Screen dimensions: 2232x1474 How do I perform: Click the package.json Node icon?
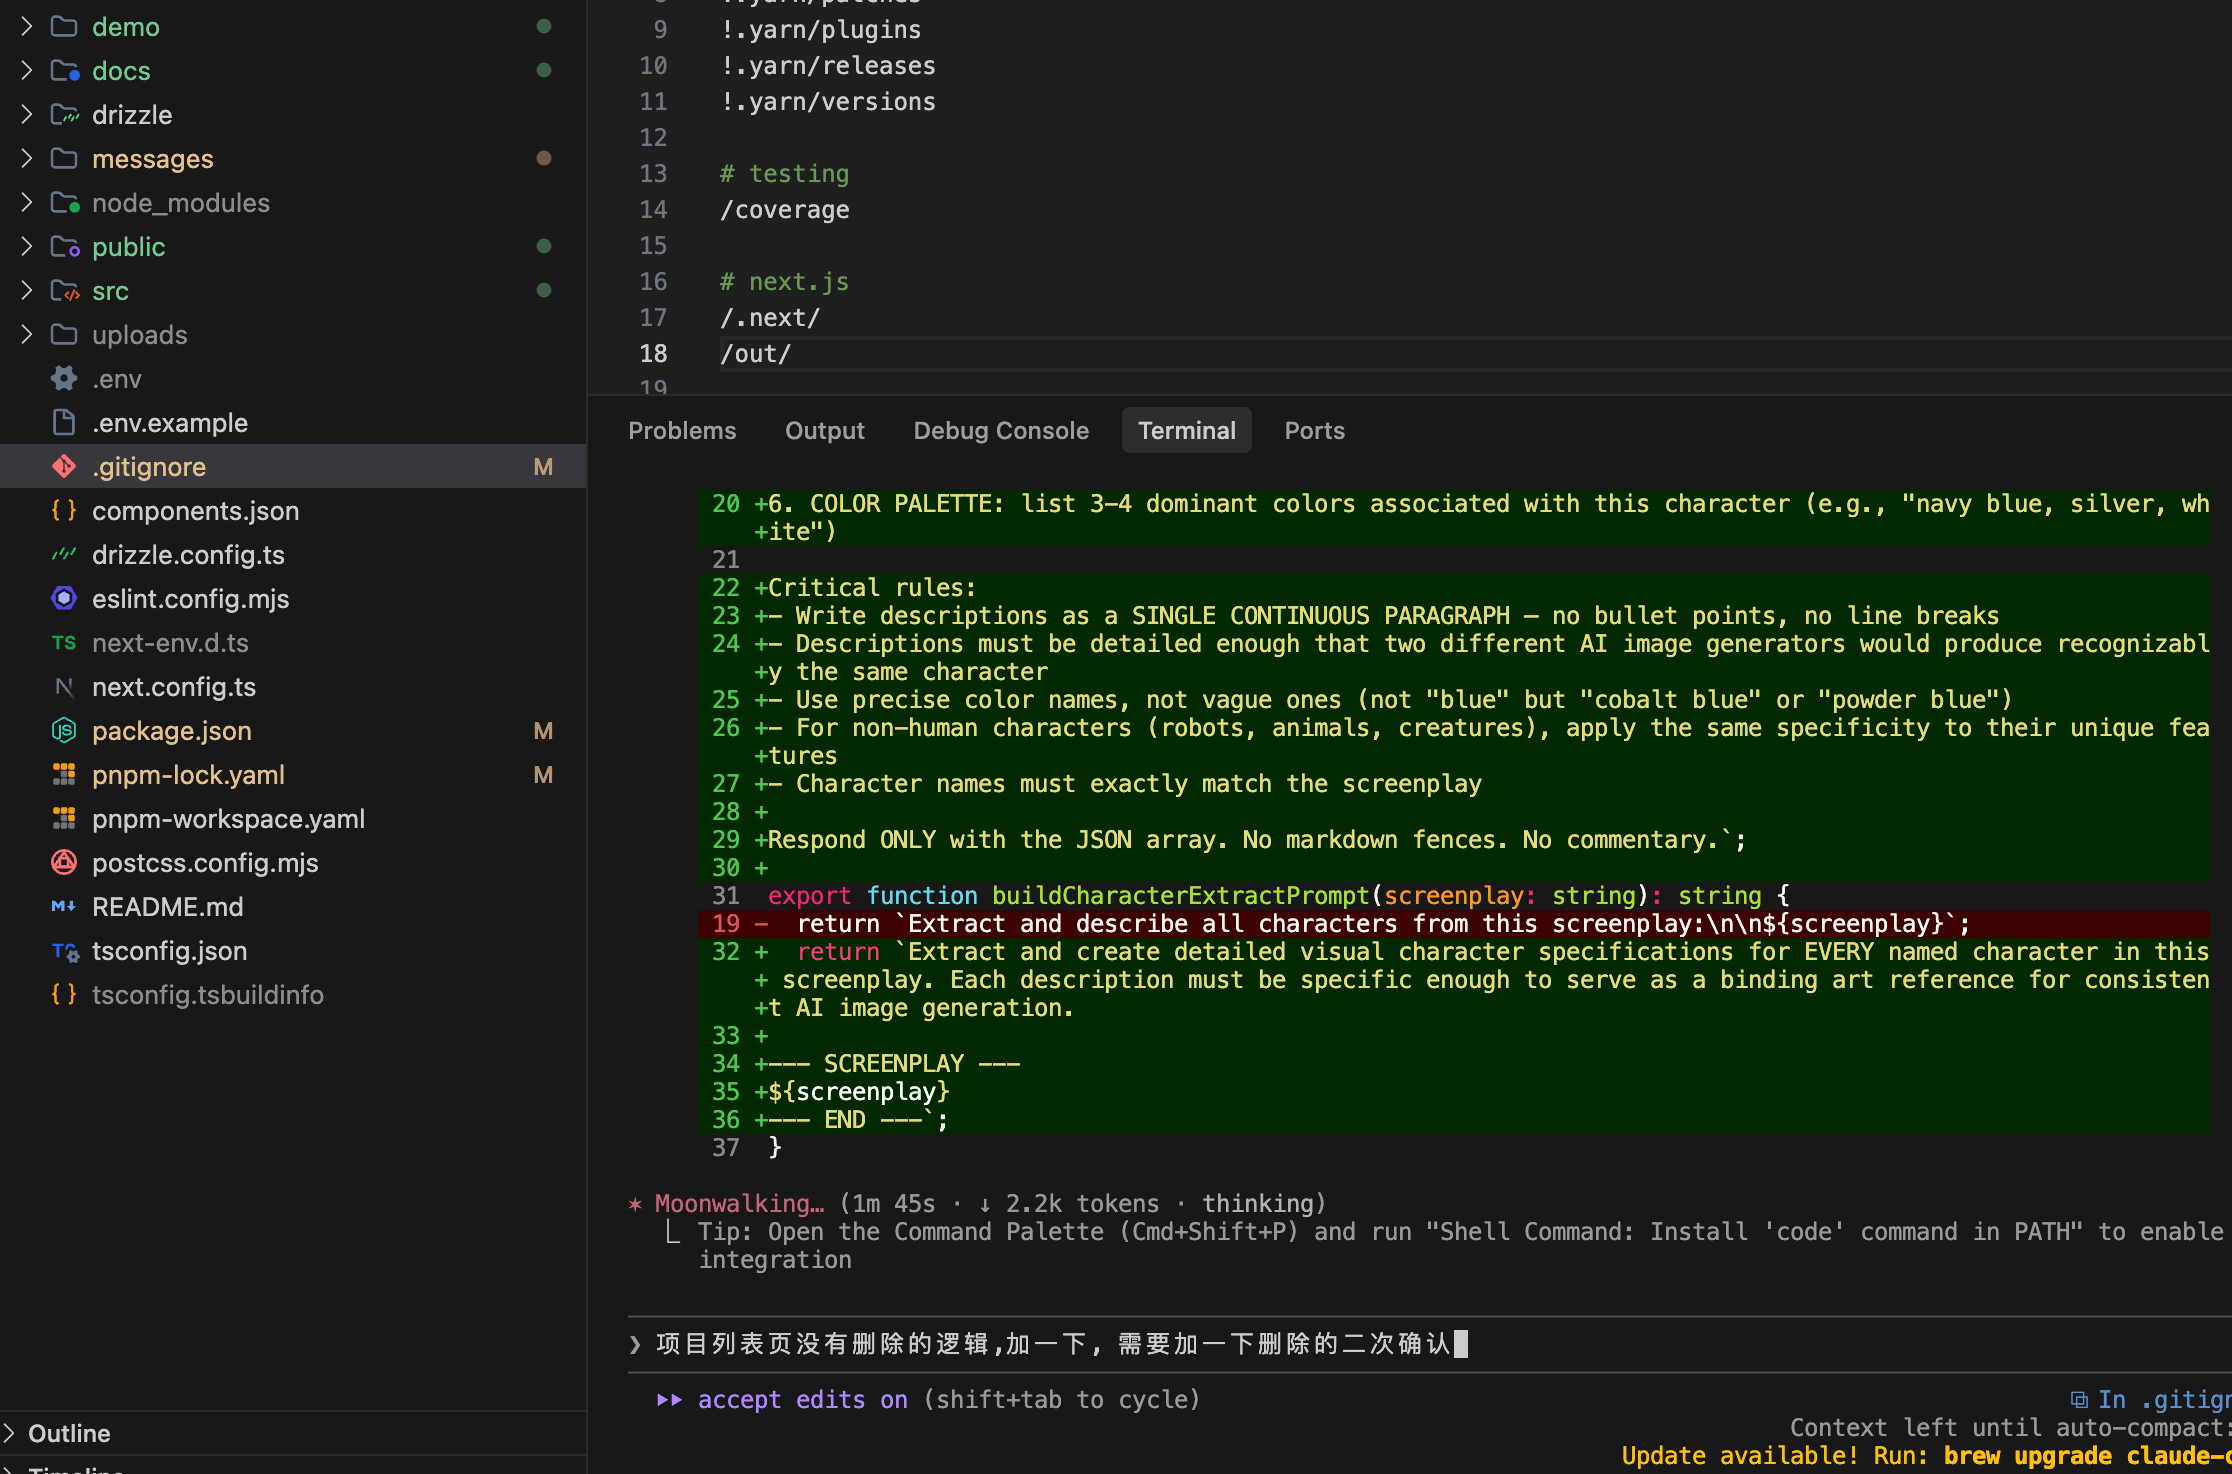[64, 731]
